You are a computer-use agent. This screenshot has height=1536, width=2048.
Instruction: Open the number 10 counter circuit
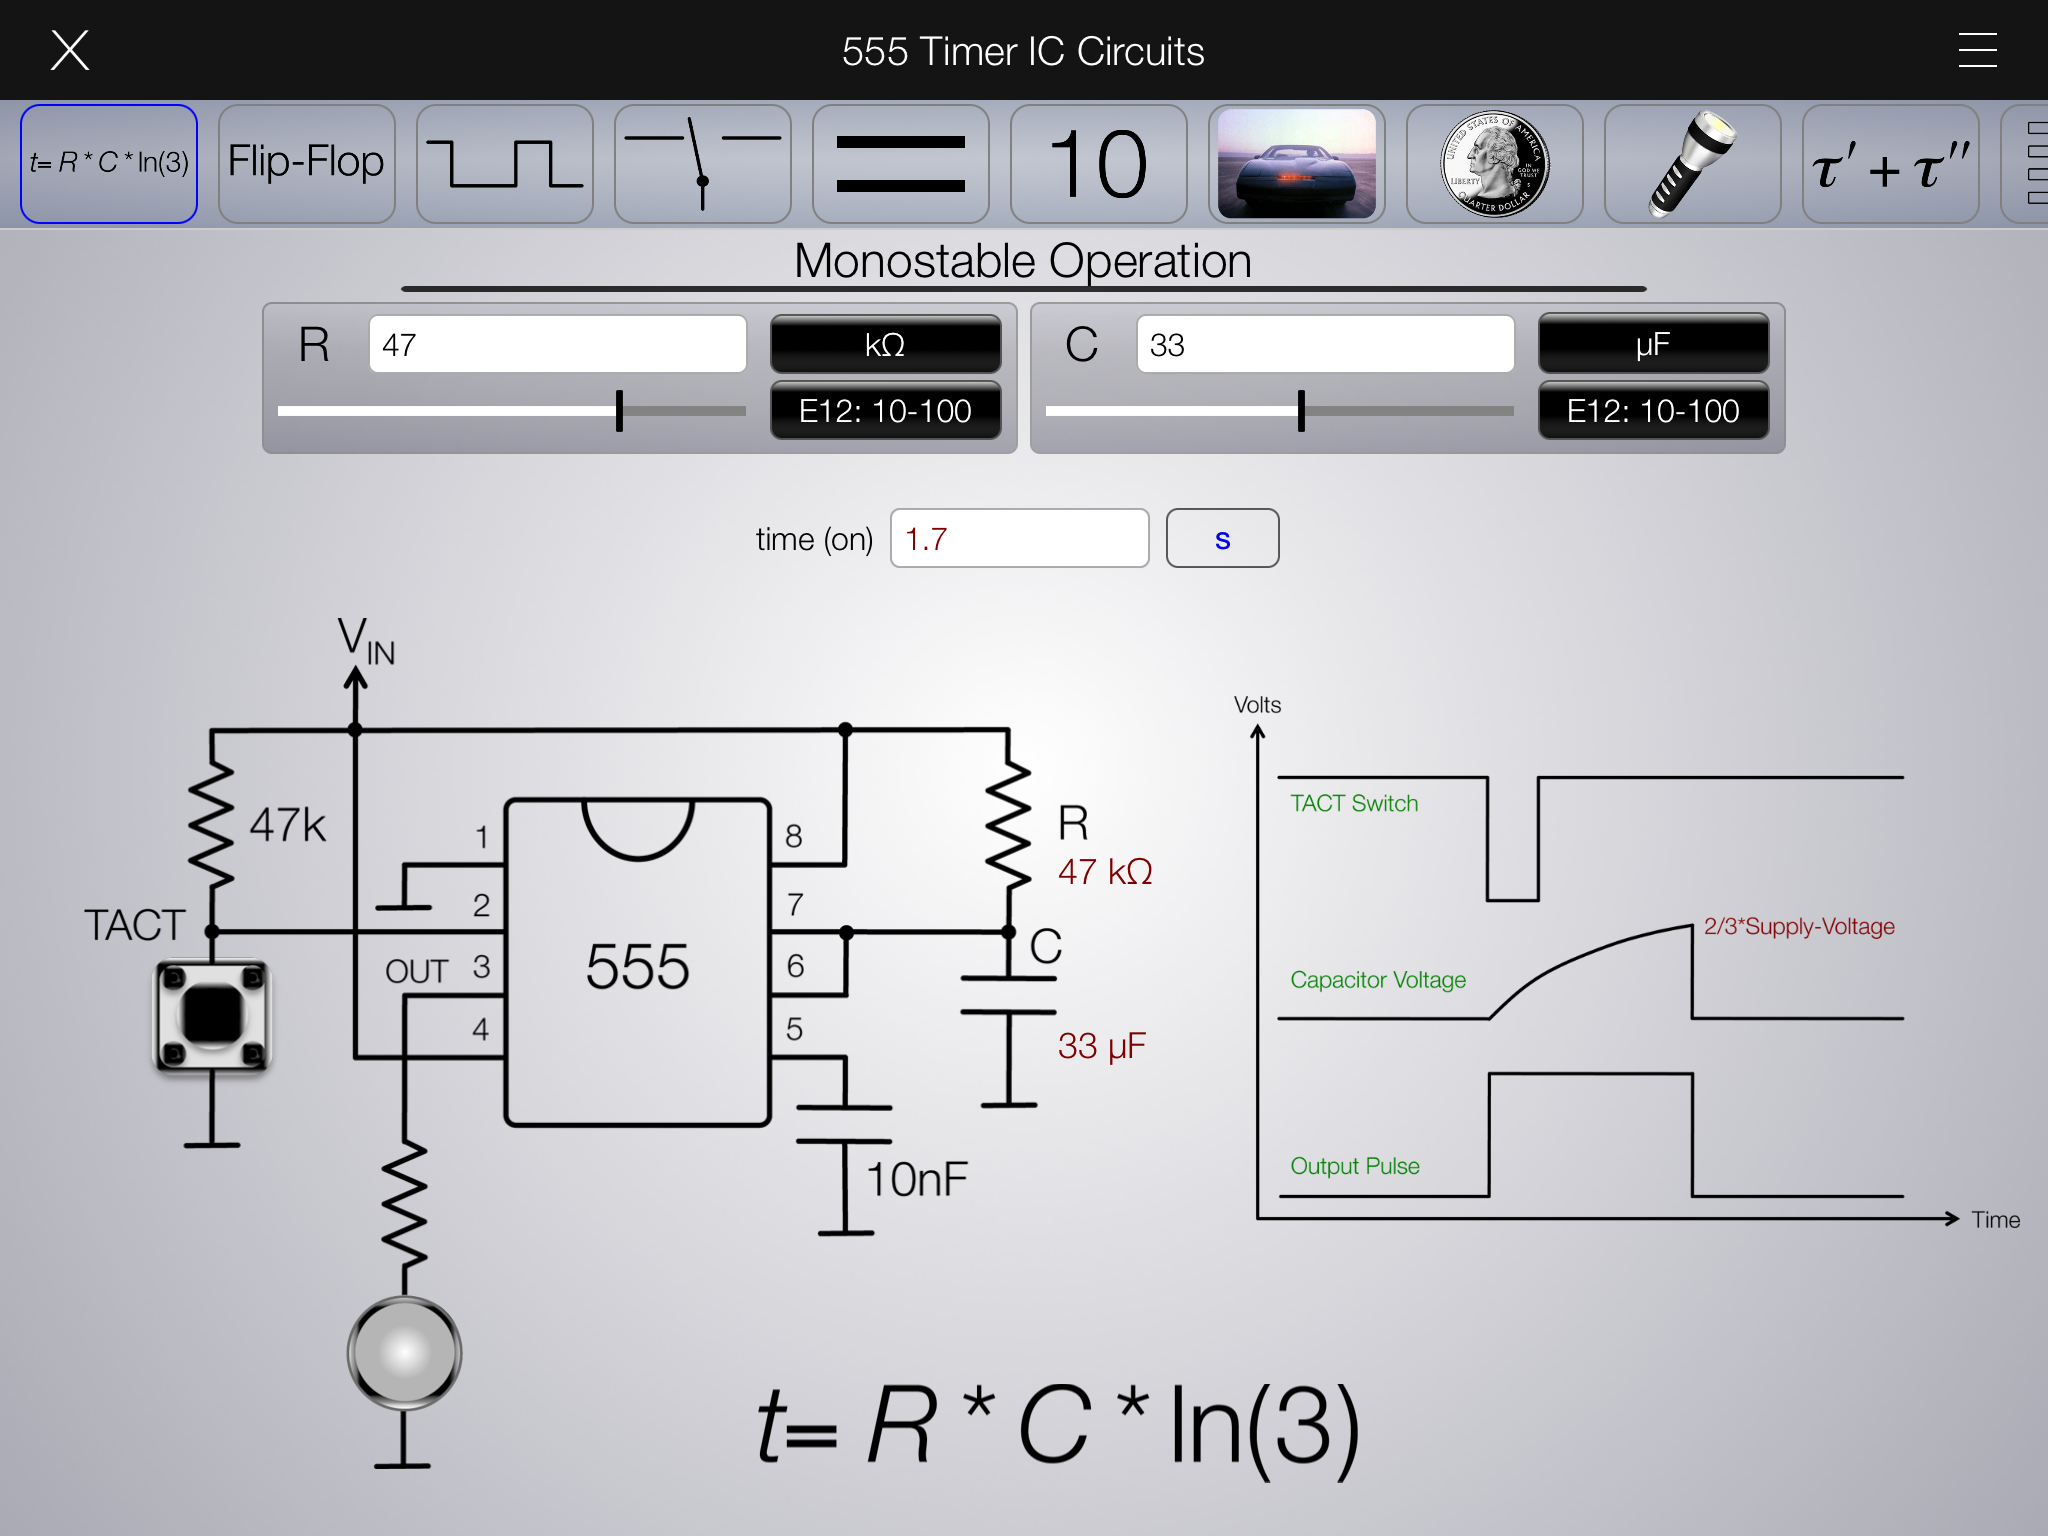(x=1098, y=164)
